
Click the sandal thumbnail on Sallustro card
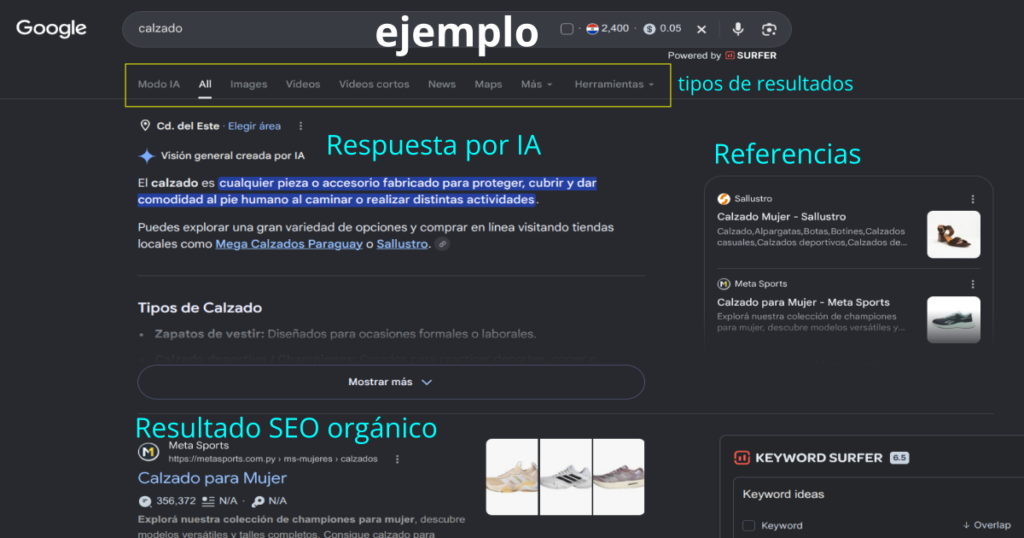coord(953,234)
